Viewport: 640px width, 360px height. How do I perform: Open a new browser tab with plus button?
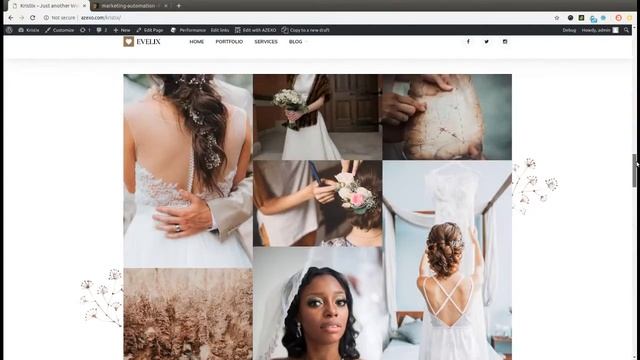(179, 6)
